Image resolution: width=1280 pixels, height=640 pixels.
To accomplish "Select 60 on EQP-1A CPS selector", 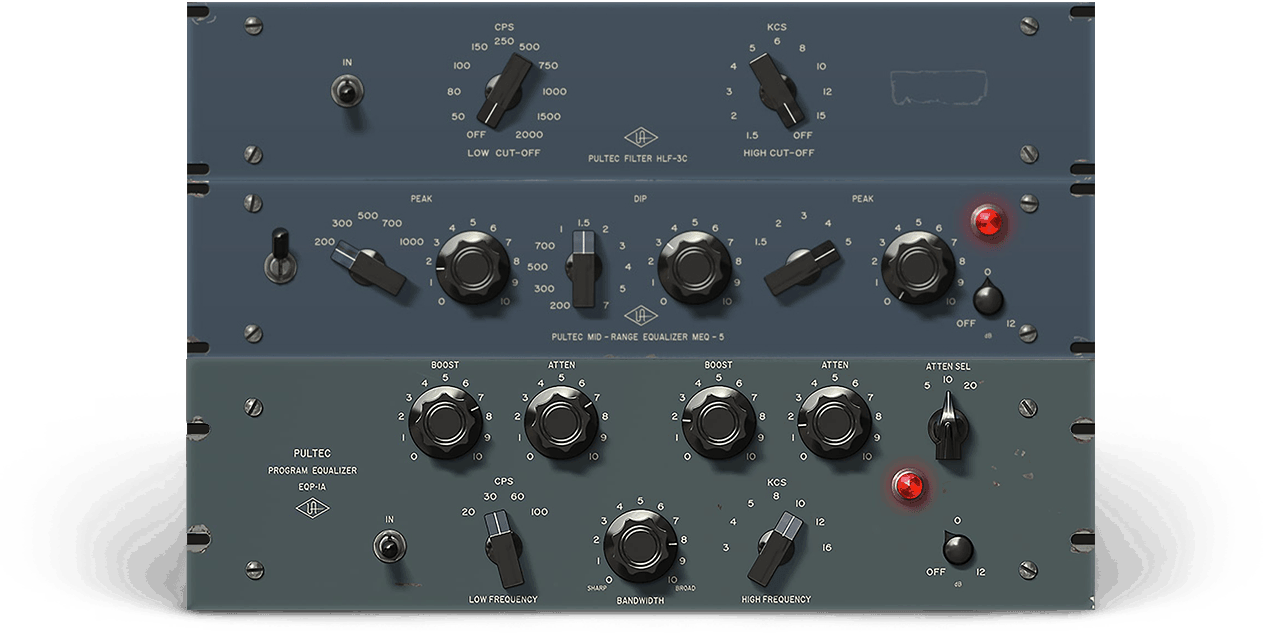I will tap(517, 496).
